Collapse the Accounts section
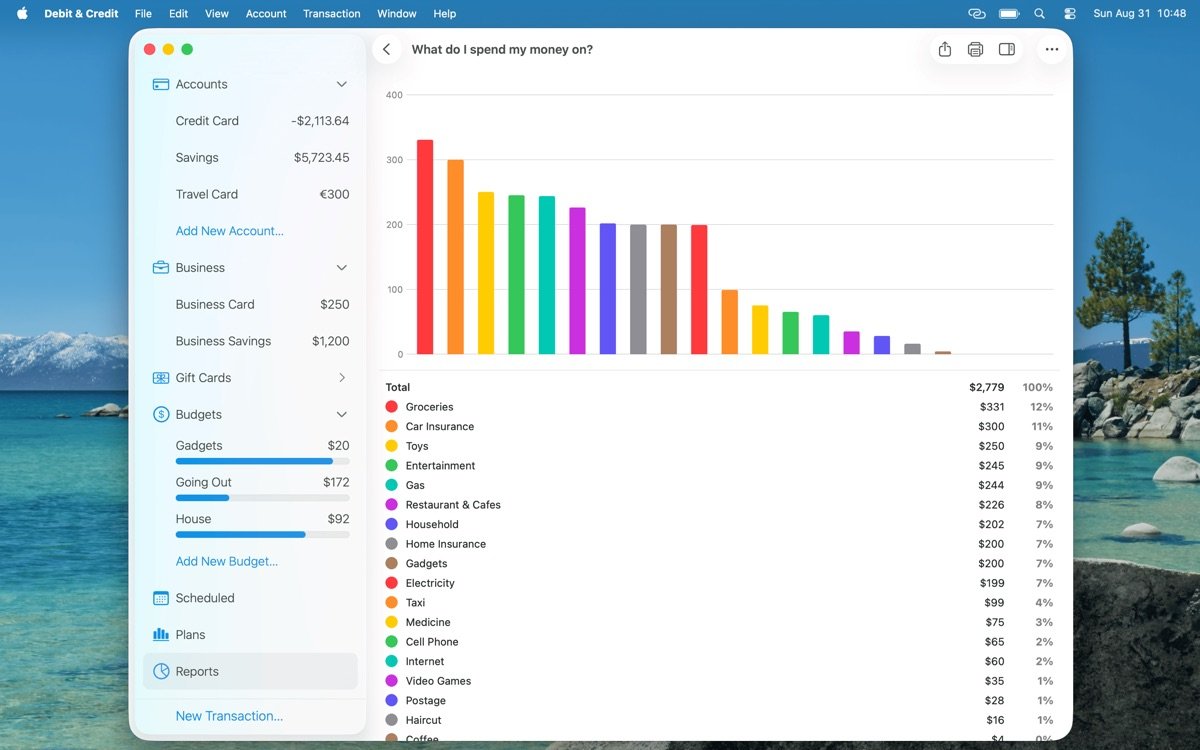Image resolution: width=1200 pixels, height=750 pixels. click(341, 85)
